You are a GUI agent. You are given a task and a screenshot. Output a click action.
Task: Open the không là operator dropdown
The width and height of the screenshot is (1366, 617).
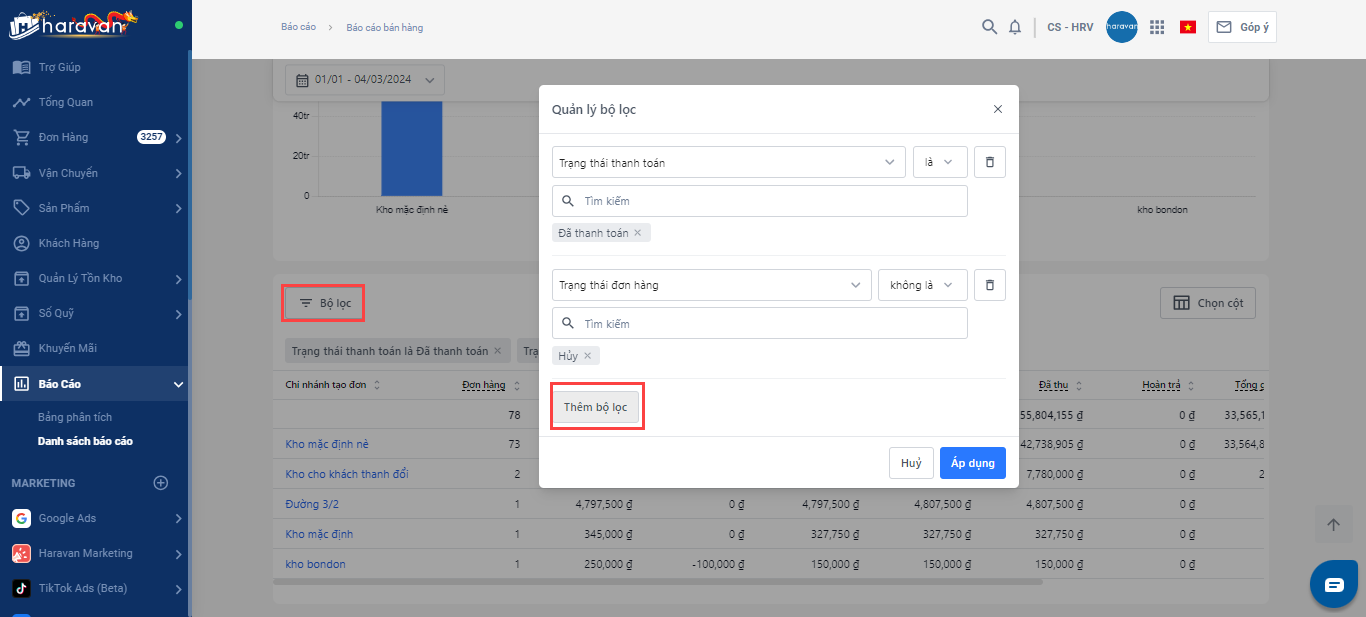(x=922, y=285)
